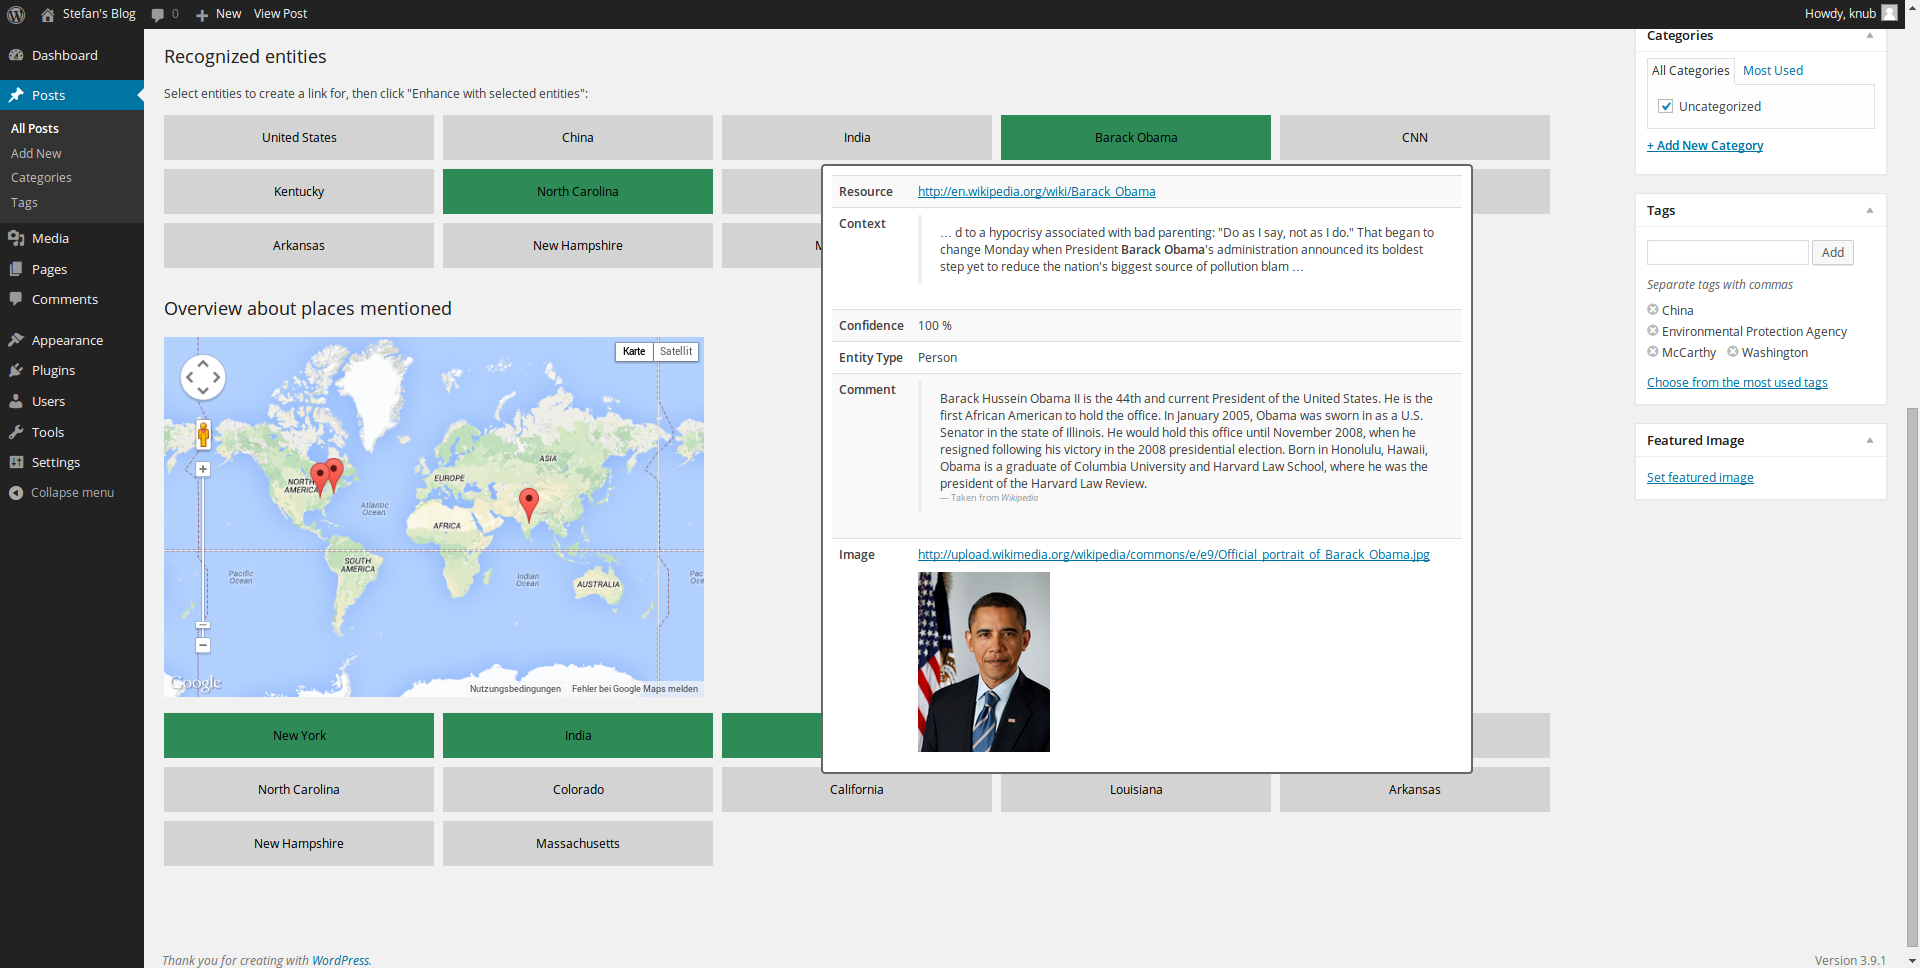The height and width of the screenshot is (968, 1920).
Task: Select the Massachusetts place entity
Action: pos(578,843)
